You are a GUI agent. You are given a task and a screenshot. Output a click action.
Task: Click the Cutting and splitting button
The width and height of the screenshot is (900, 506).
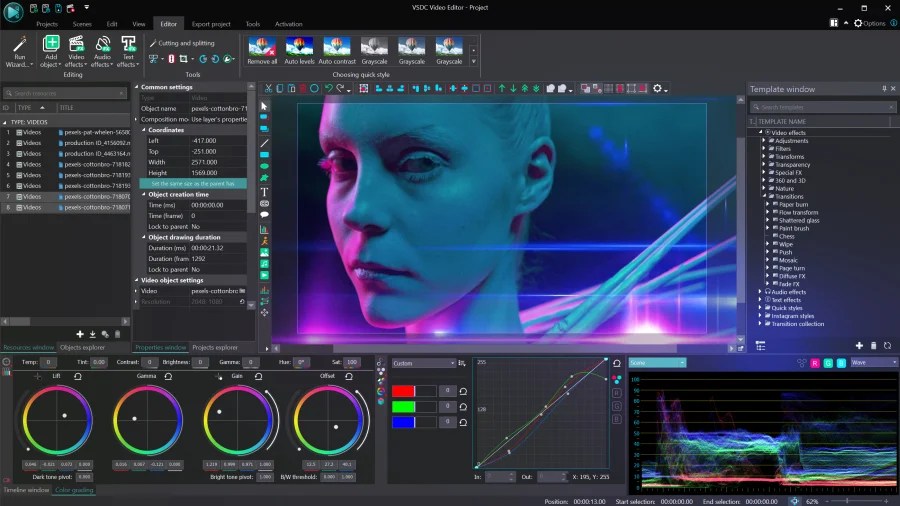(x=183, y=43)
